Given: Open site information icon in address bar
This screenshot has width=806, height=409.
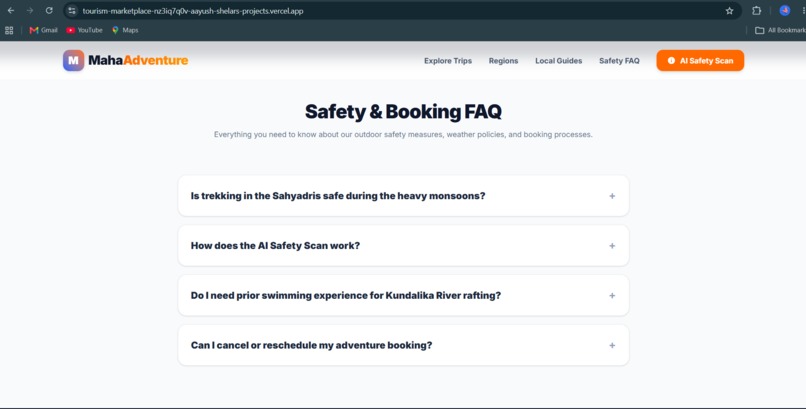Looking at the screenshot, I should [x=72, y=11].
